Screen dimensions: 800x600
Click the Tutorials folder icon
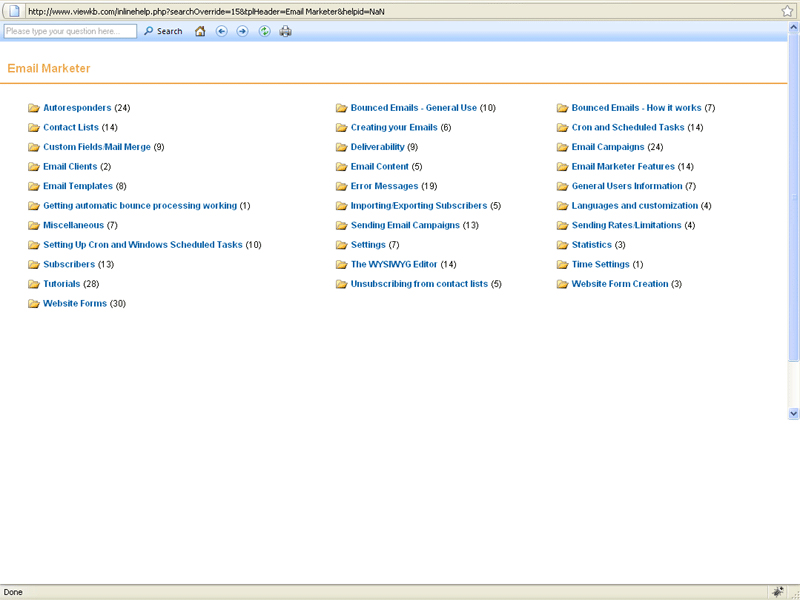point(34,284)
